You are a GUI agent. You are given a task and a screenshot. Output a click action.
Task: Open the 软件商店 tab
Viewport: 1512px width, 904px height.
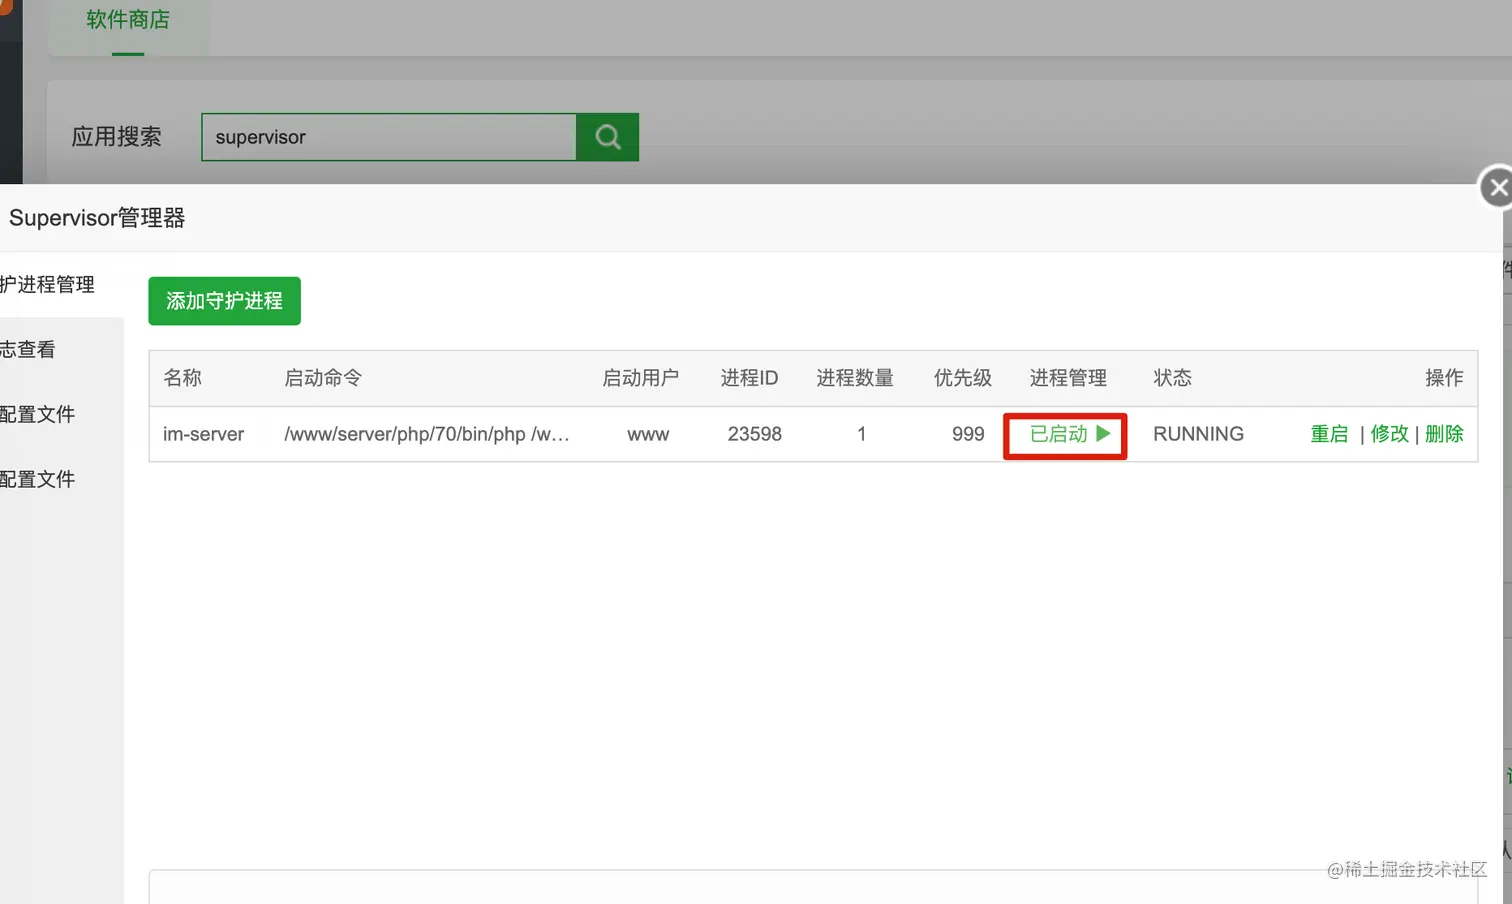[x=128, y=20]
